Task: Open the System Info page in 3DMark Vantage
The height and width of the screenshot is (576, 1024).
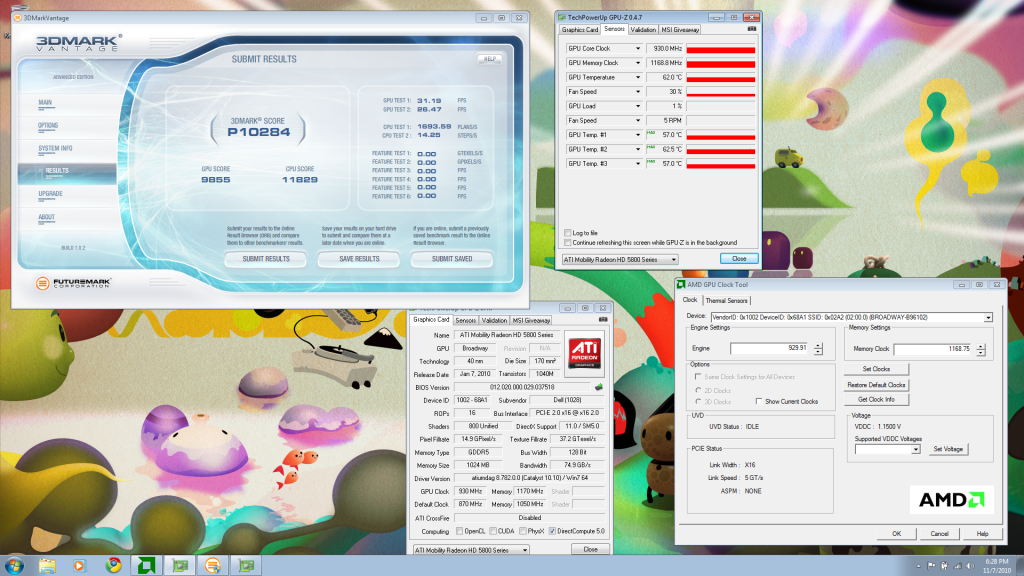Action: (x=56, y=149)
